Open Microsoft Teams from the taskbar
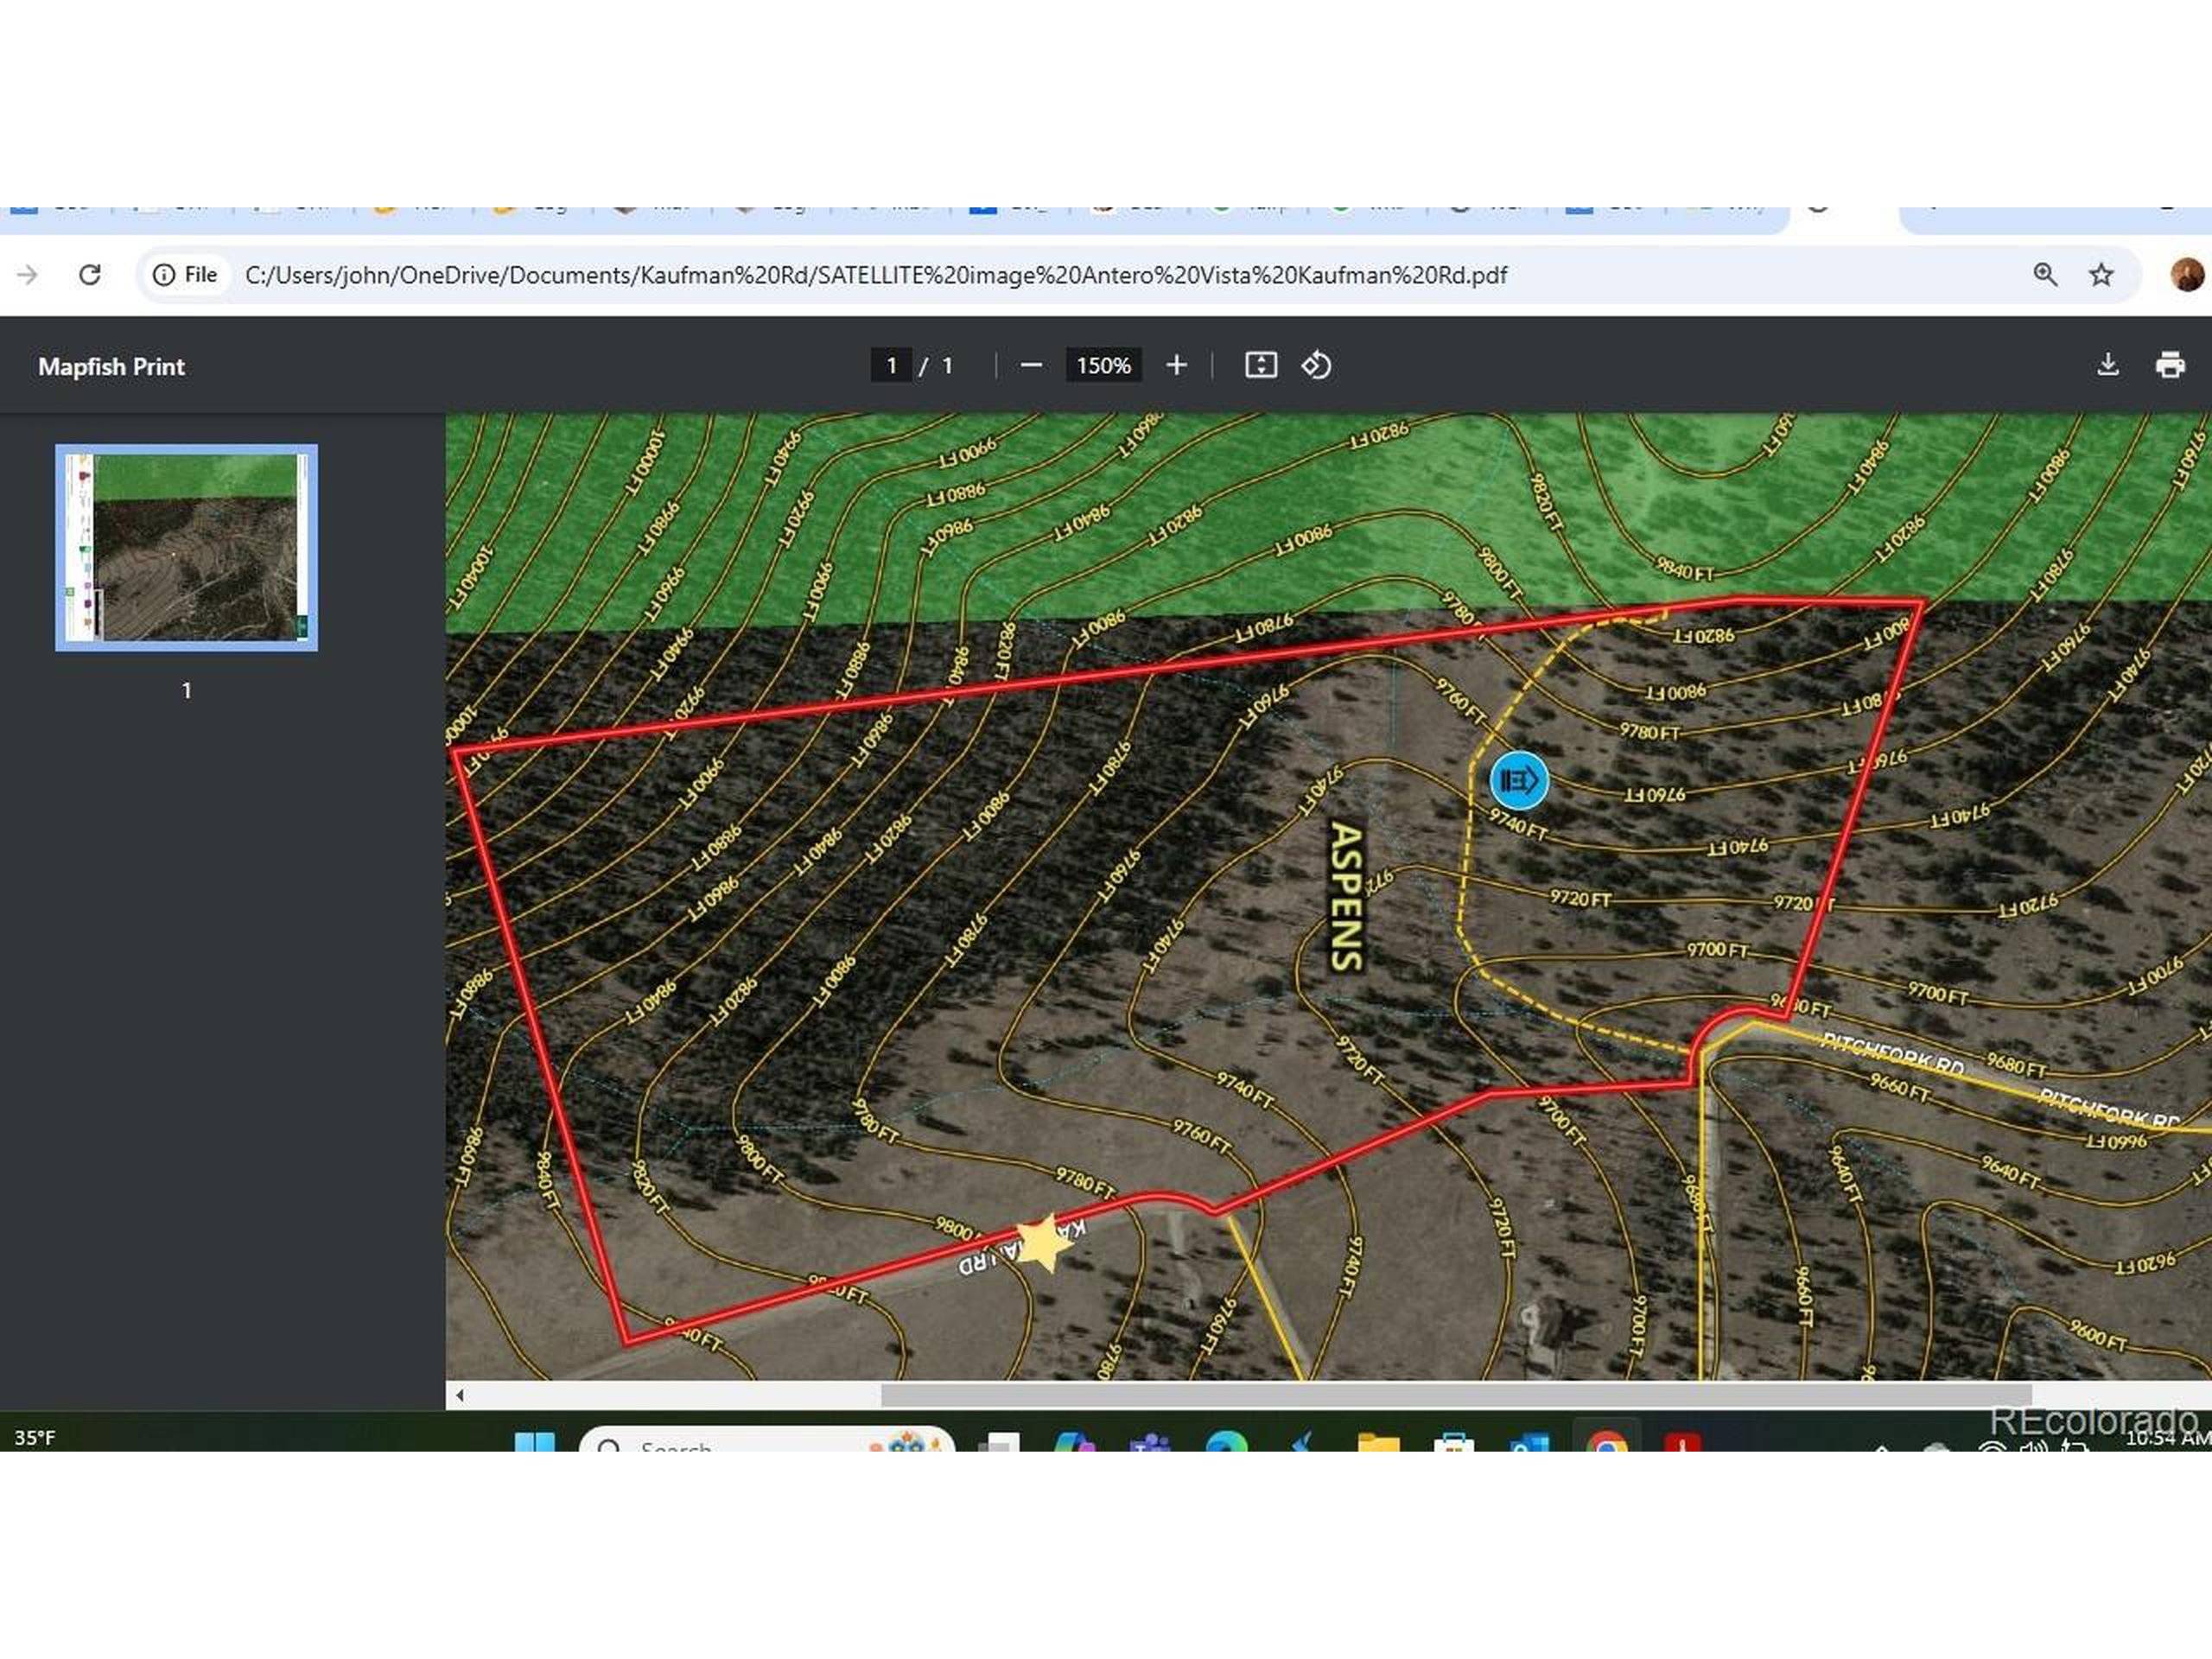The height and width of the screenshot is (1659, 2212). pyautogui.click(x=1150, y=1443)
